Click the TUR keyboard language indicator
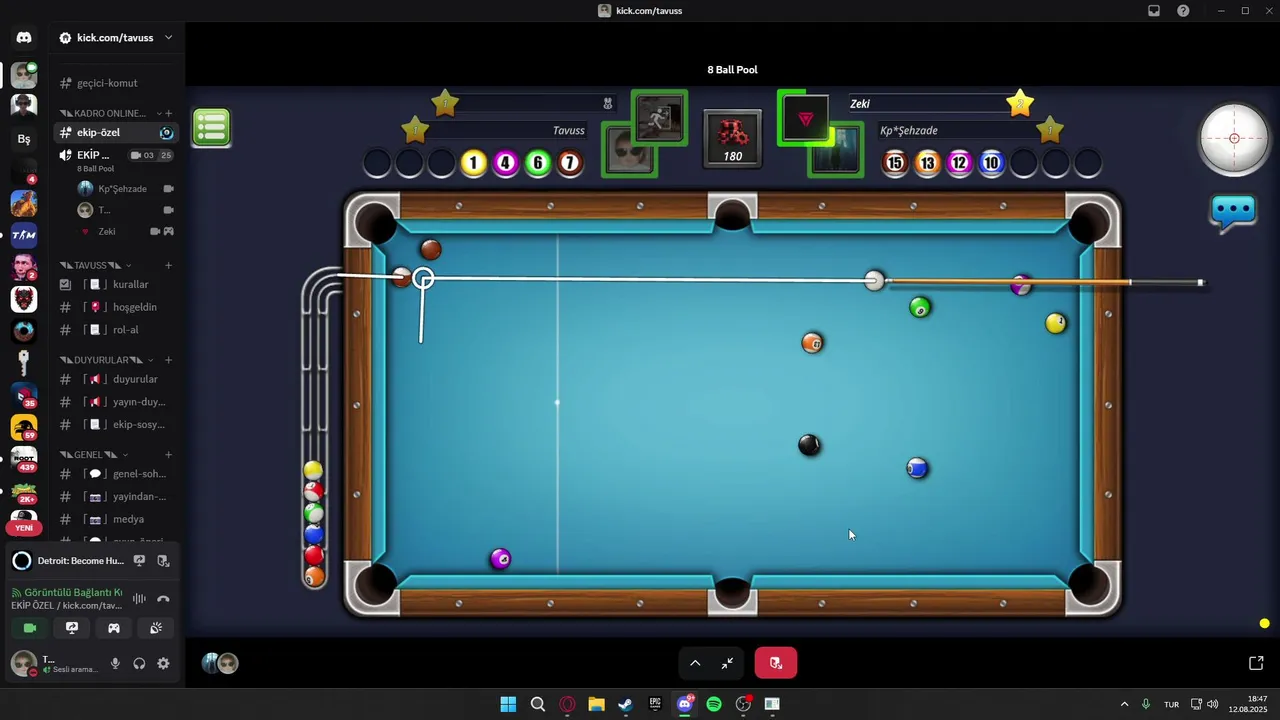 tap(1171, 704)
